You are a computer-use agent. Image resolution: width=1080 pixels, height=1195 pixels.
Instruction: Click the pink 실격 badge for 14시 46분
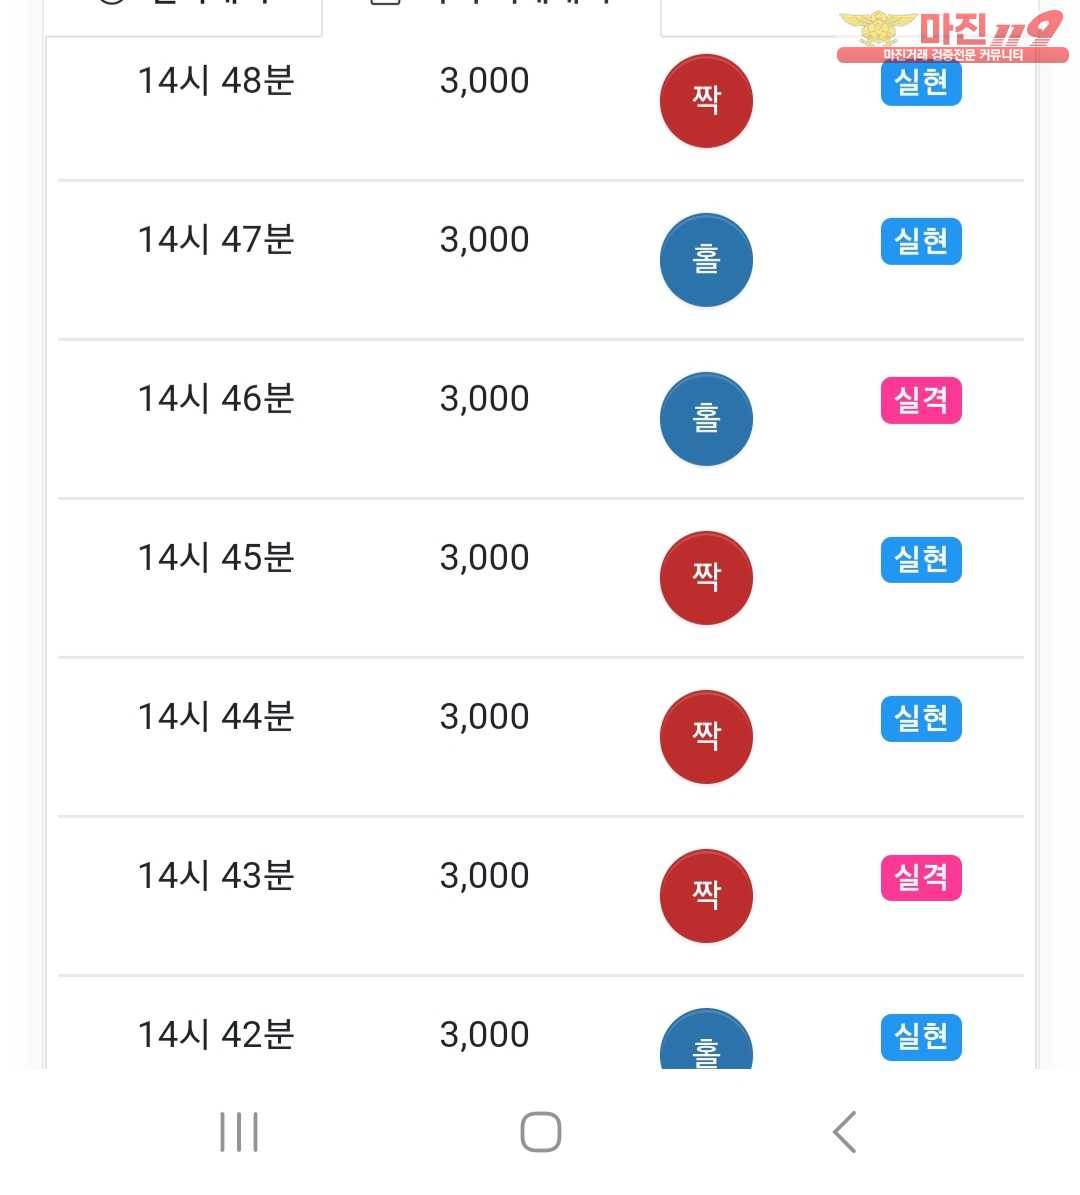(921, 400)
